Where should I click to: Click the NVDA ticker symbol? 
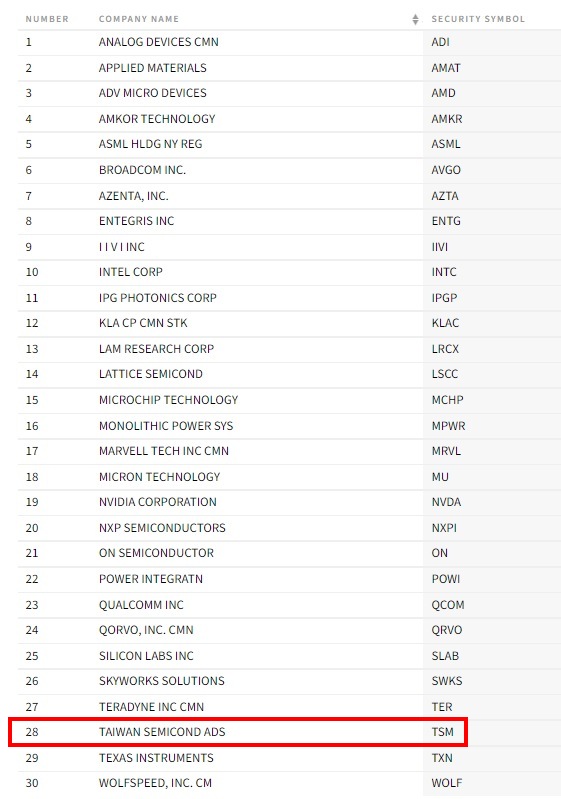point(446,502)
